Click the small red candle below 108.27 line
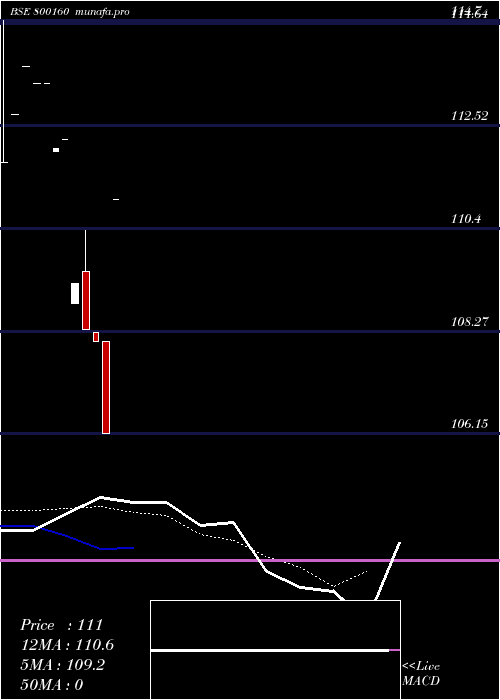Image resolution: width=500 pixels, height=700 pixels. coord(96,337)
